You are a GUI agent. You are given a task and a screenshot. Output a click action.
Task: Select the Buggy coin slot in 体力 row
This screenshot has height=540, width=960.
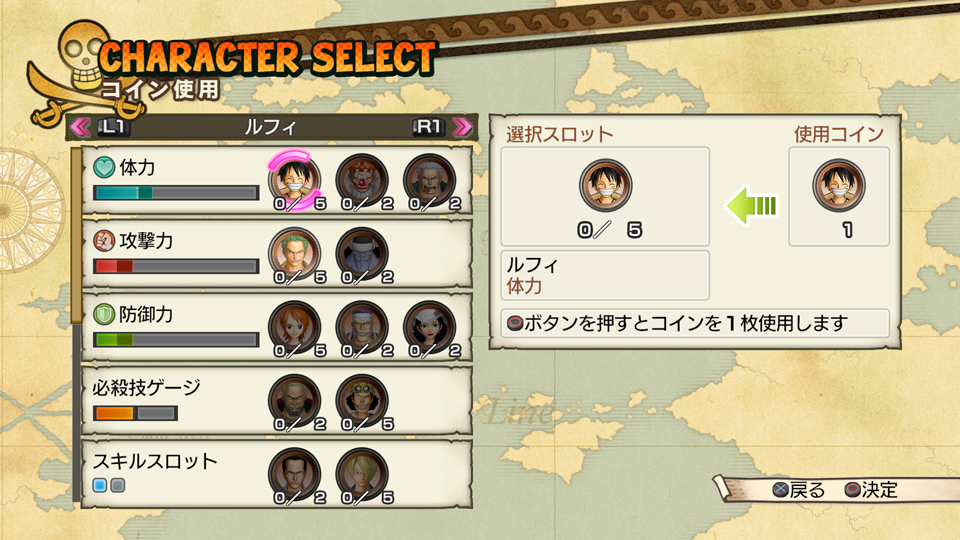pyautogui.click(x=362, y=179)
